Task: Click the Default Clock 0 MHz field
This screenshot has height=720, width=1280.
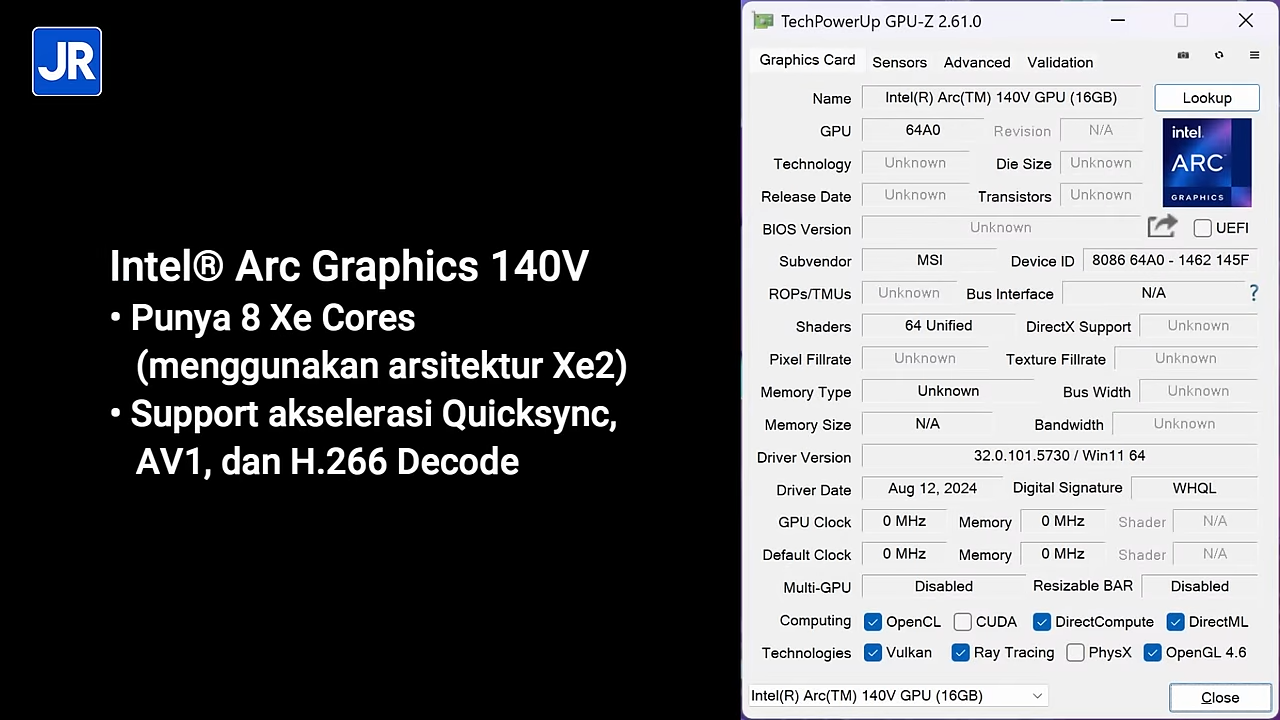Action: click(x=904, y=554)
